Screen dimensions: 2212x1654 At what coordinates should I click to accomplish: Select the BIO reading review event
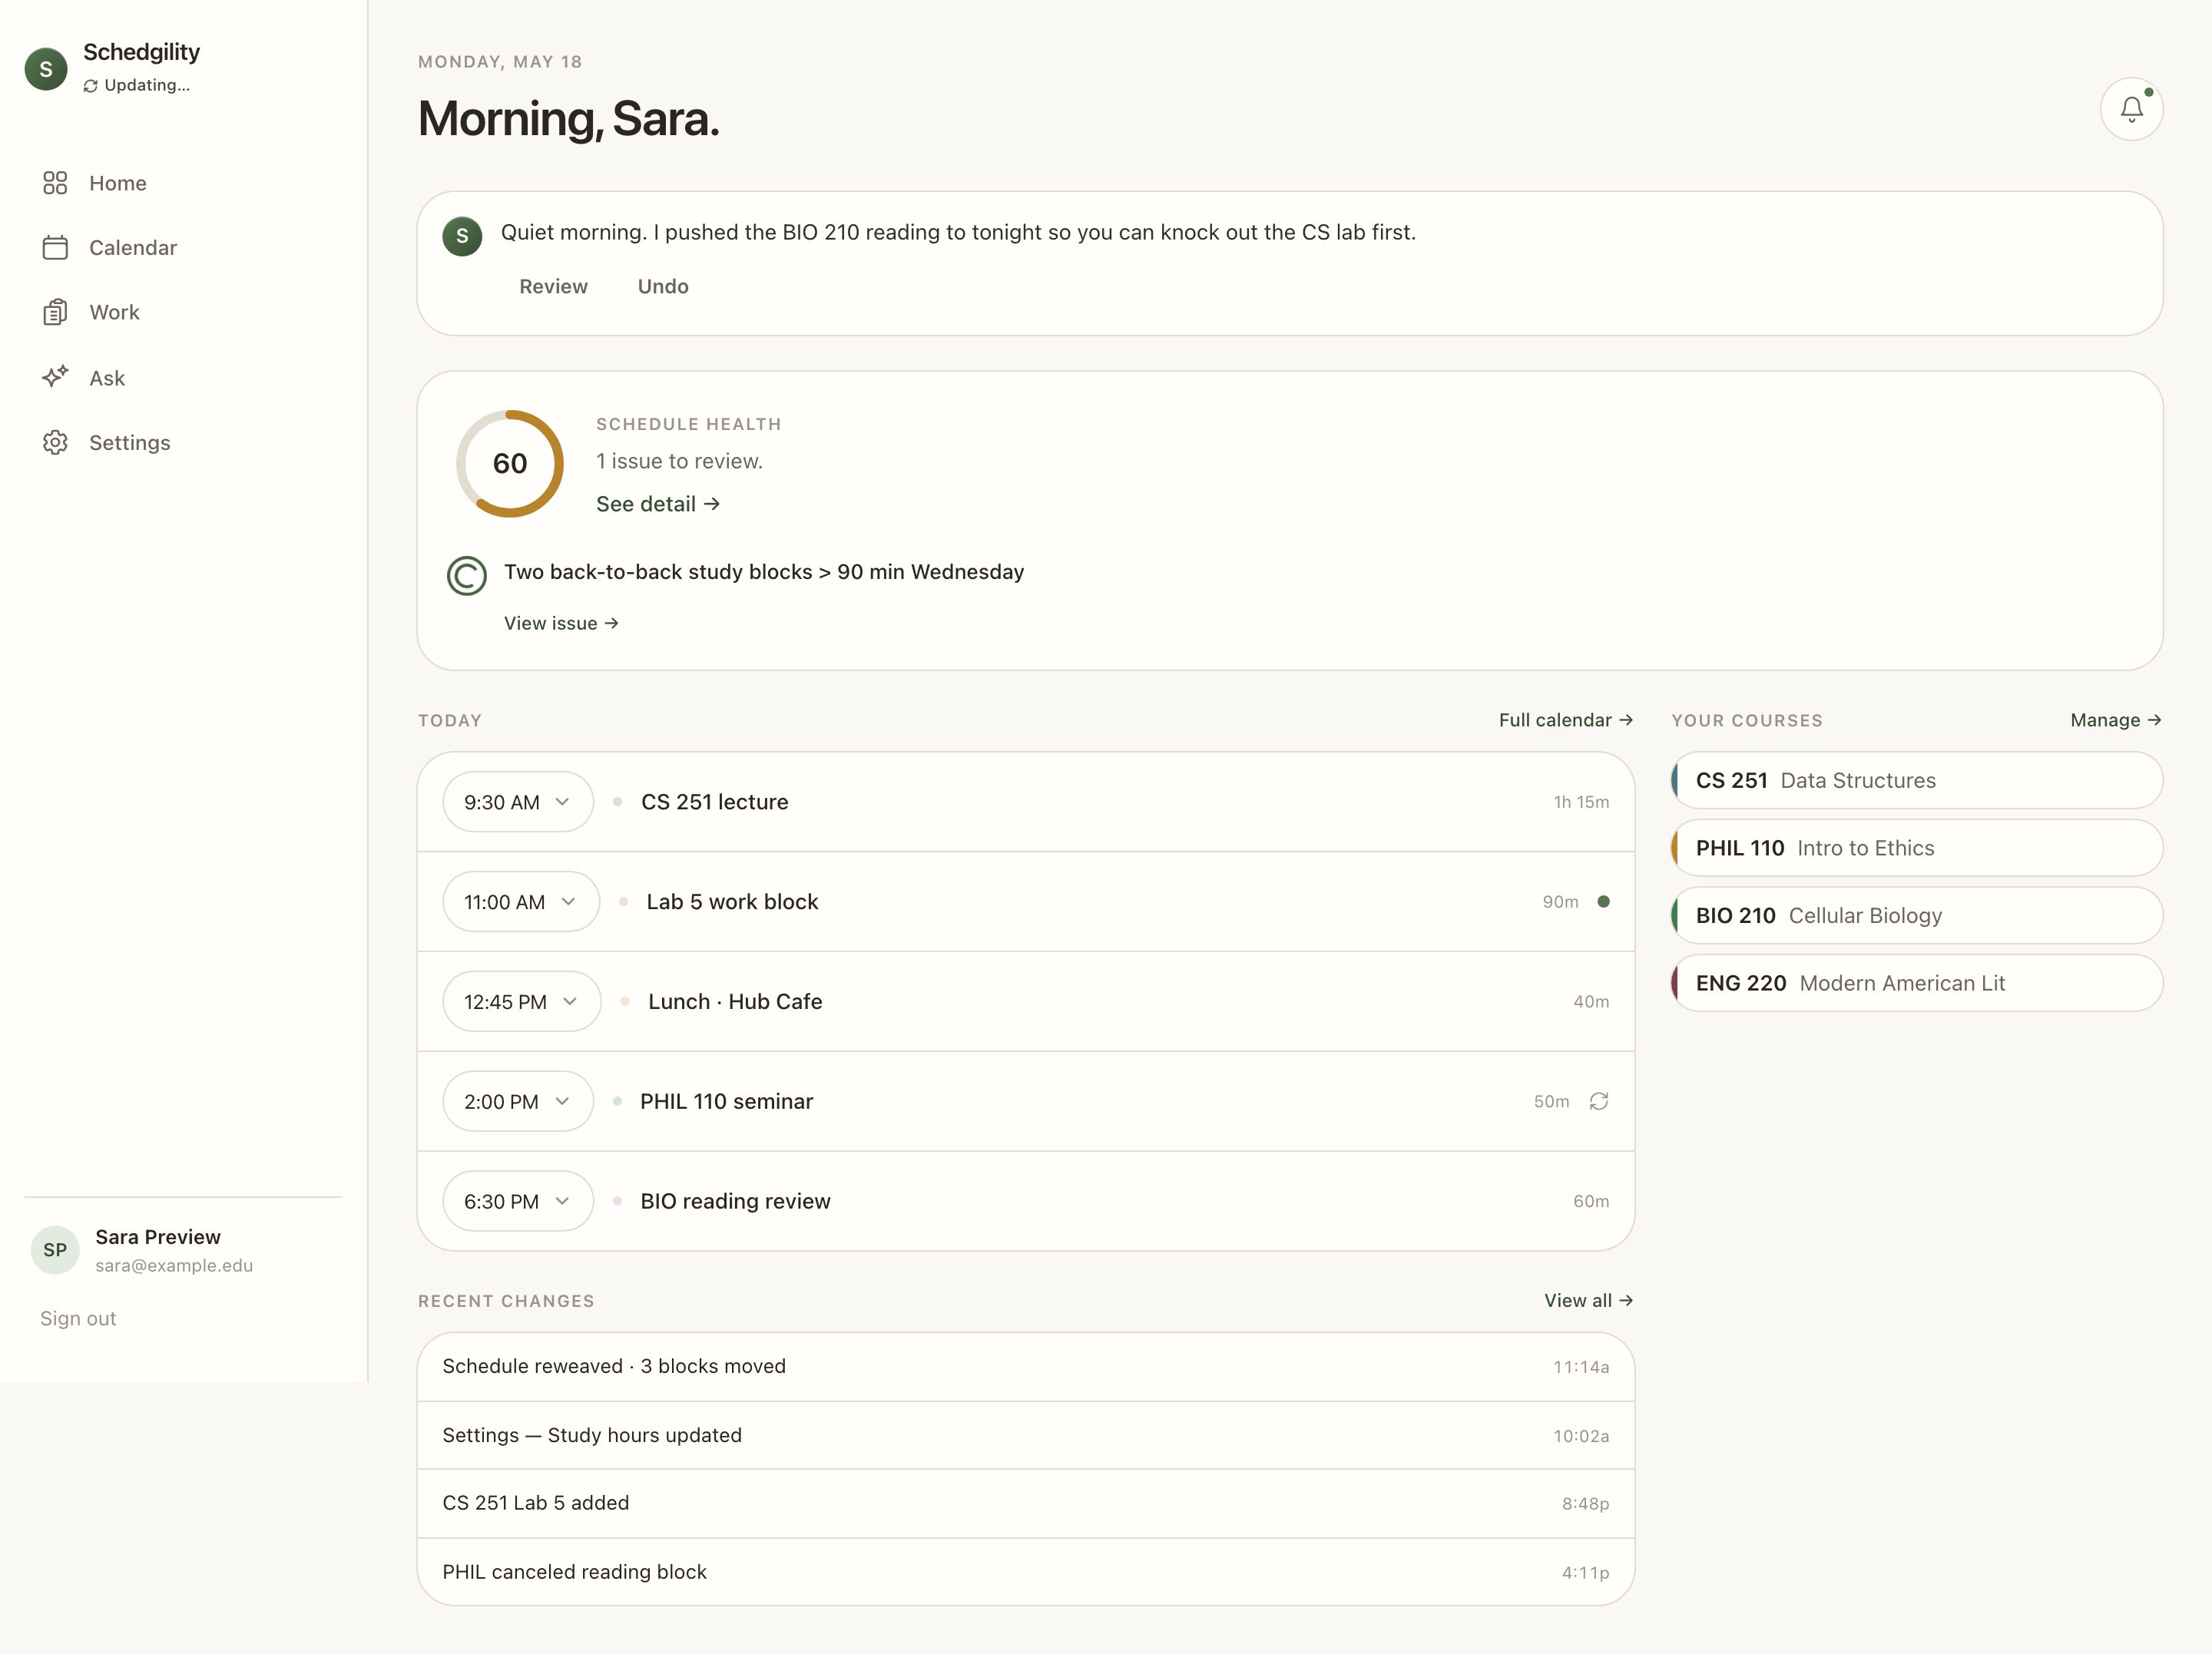pos(1026,1201)
